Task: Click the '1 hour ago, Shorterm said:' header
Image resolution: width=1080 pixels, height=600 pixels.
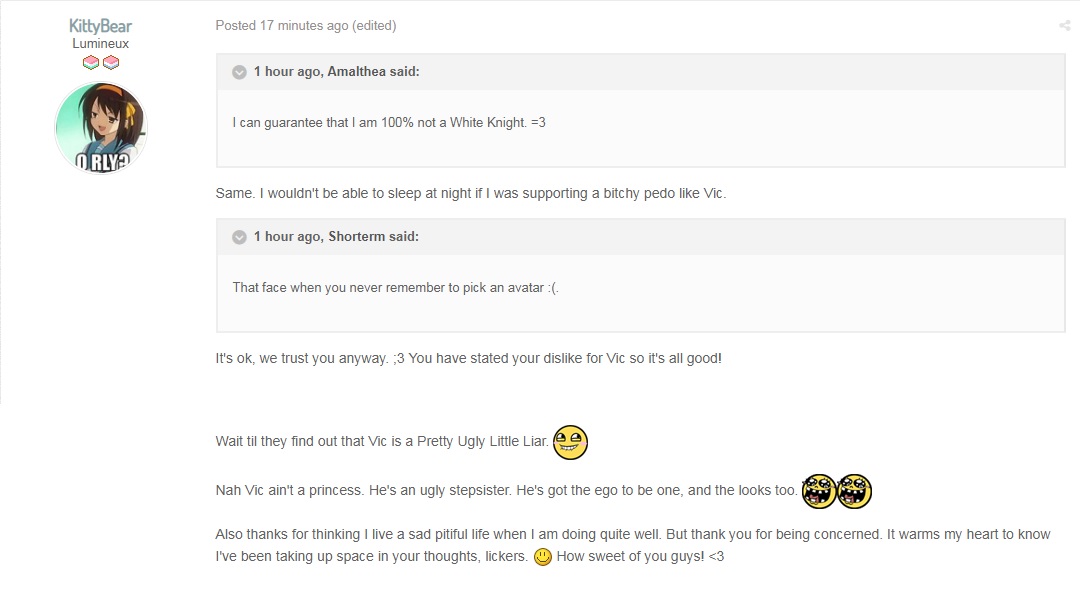Action: pyautogui.click(x=336, y=237)
